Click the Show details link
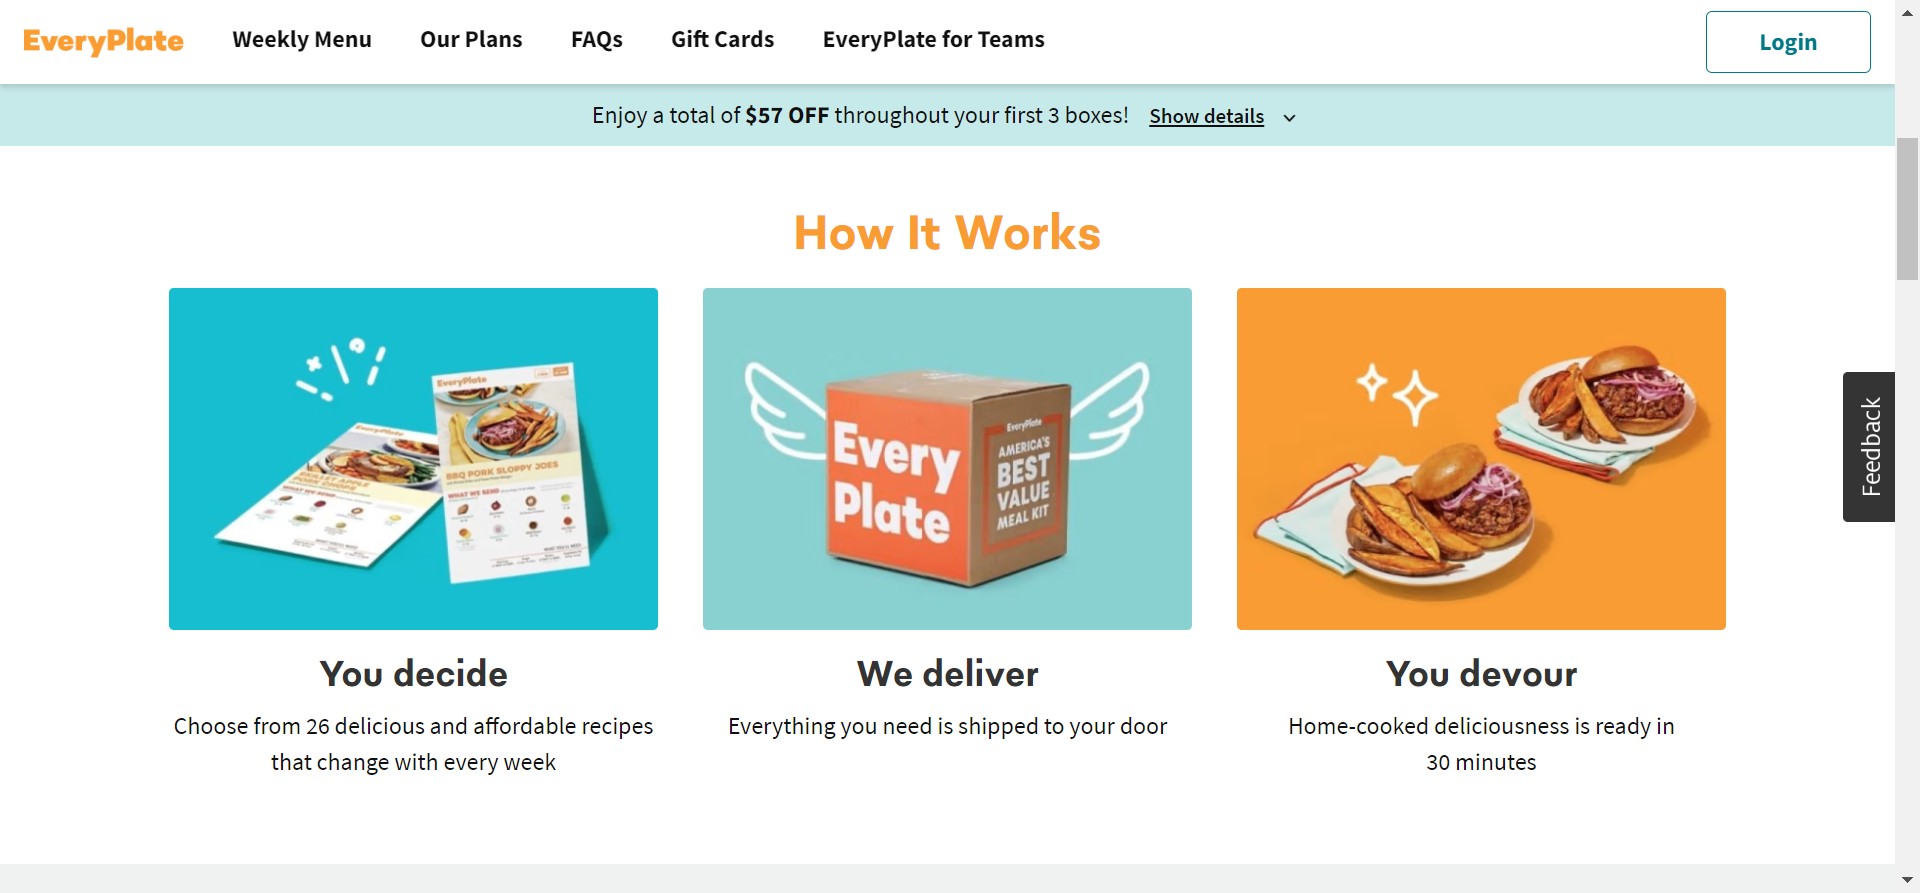1920x893 pixels. (1206, 116)
